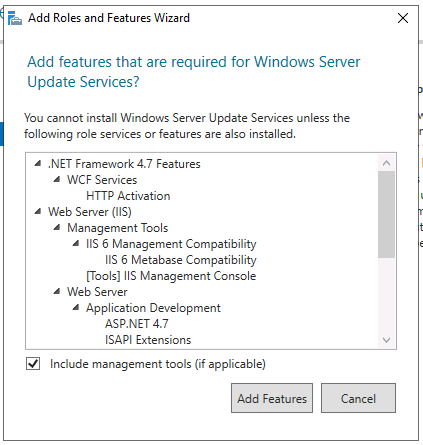Image resolution: width=423 pixels, height=445 pixels.
Task: Collapse the Web Server node
Action: [57, 291]
